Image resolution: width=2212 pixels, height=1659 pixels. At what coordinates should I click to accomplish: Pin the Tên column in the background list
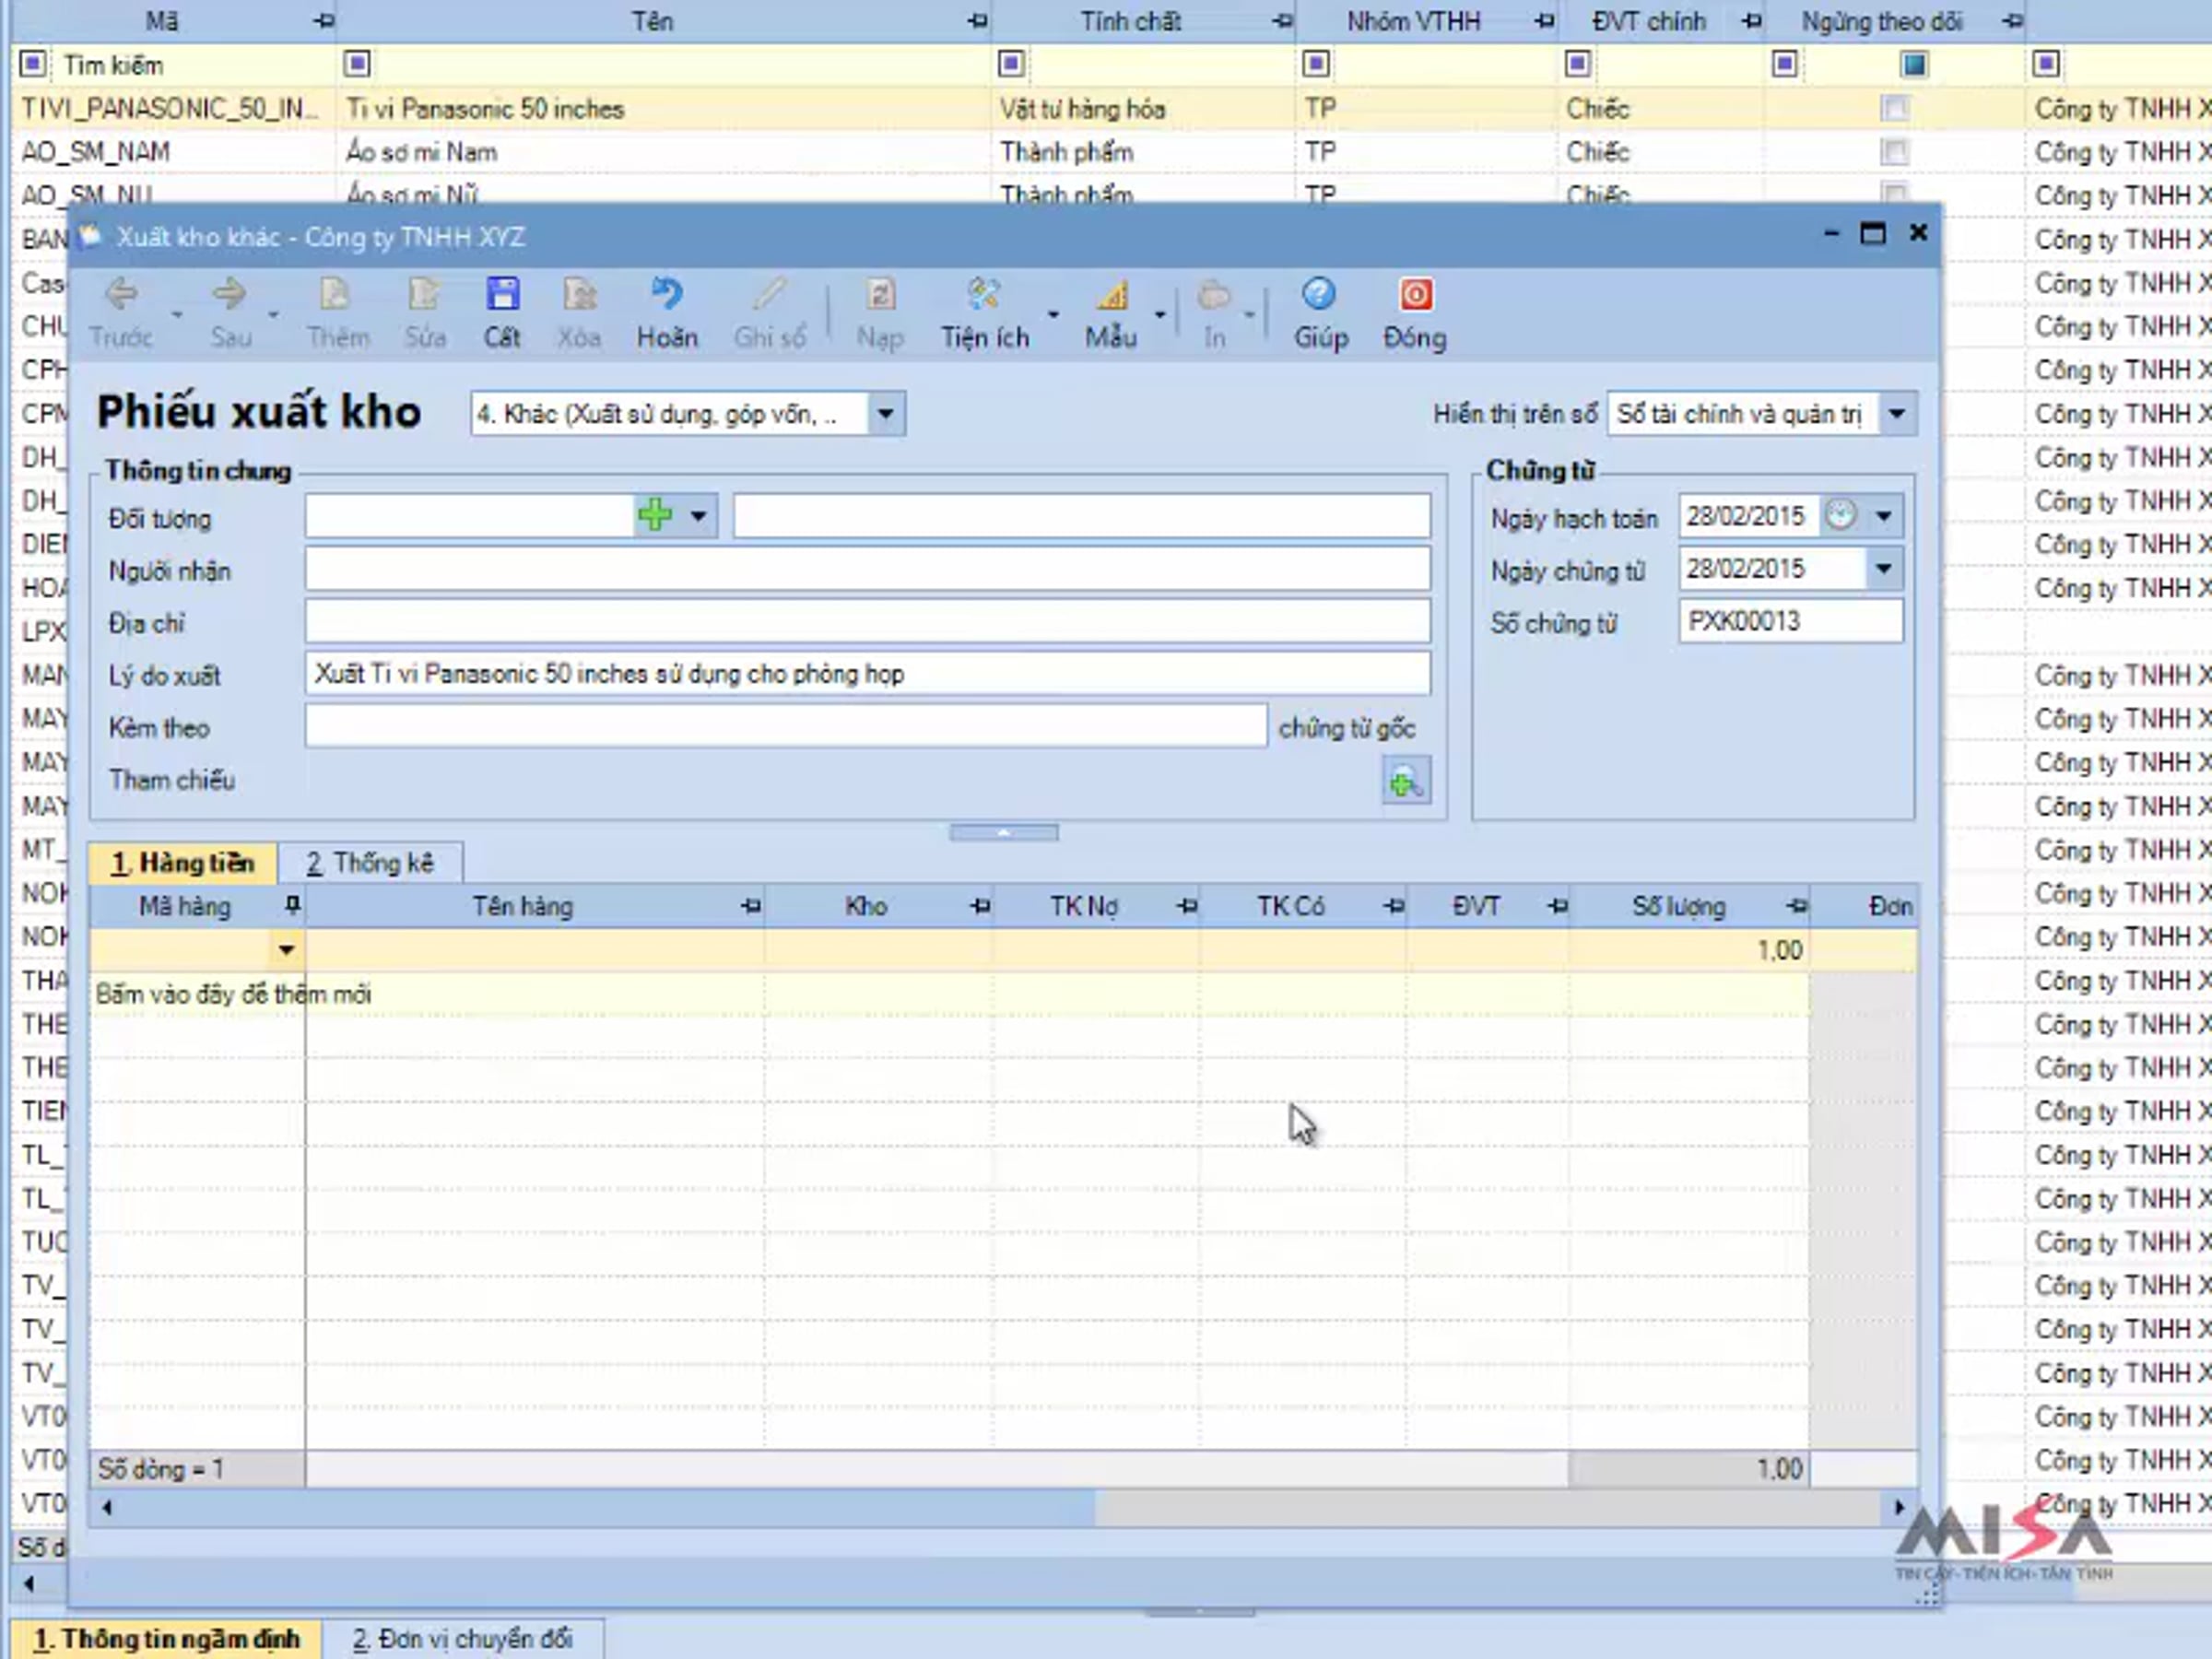[978, 21]
